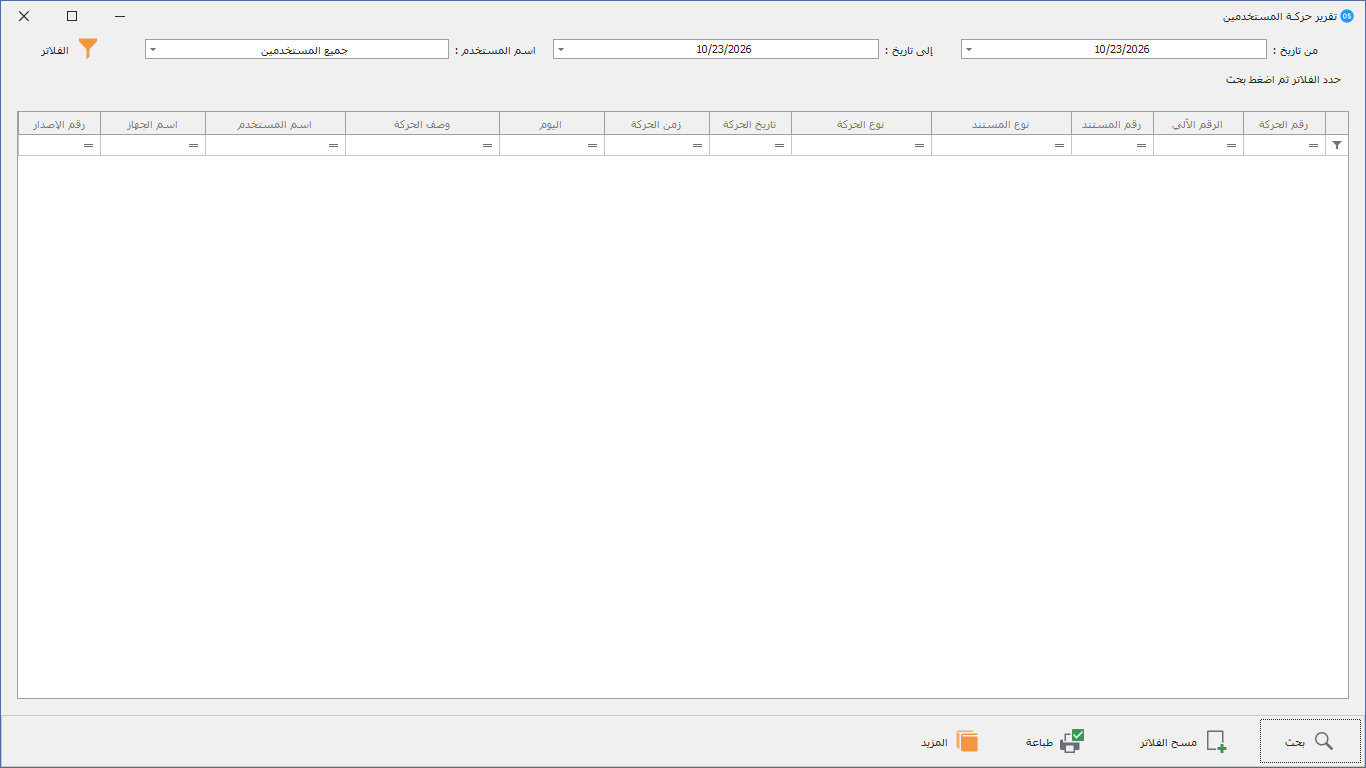Sort by 'الرقم الآلي' column header

[x=1198, y=124]
